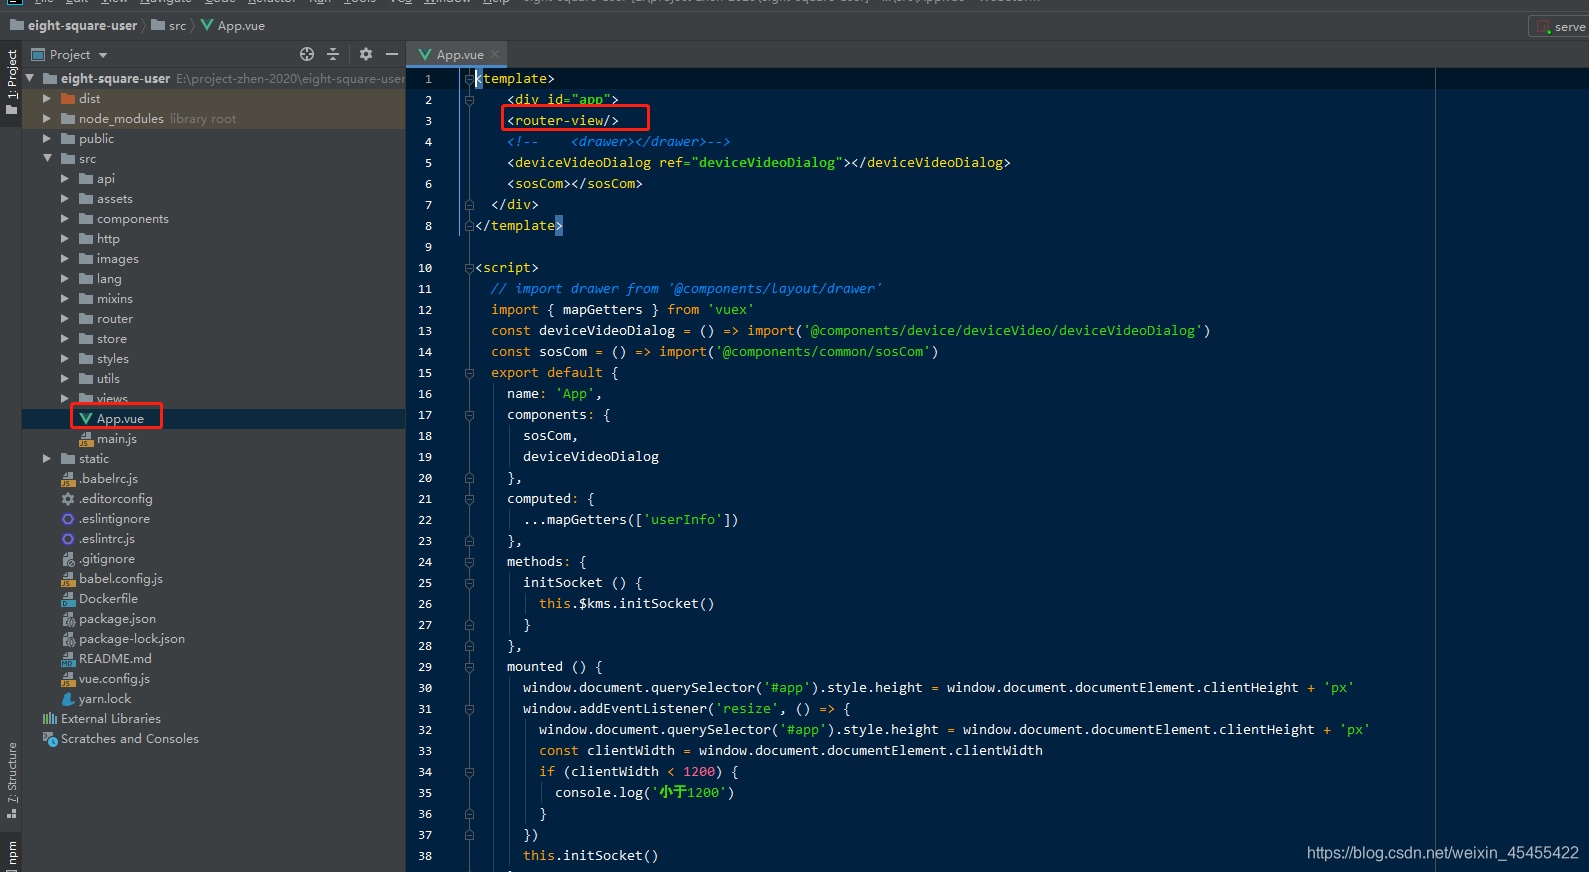Fold the mounted hook at line 29
1589x872 pixels.
(x=469, y=667)
